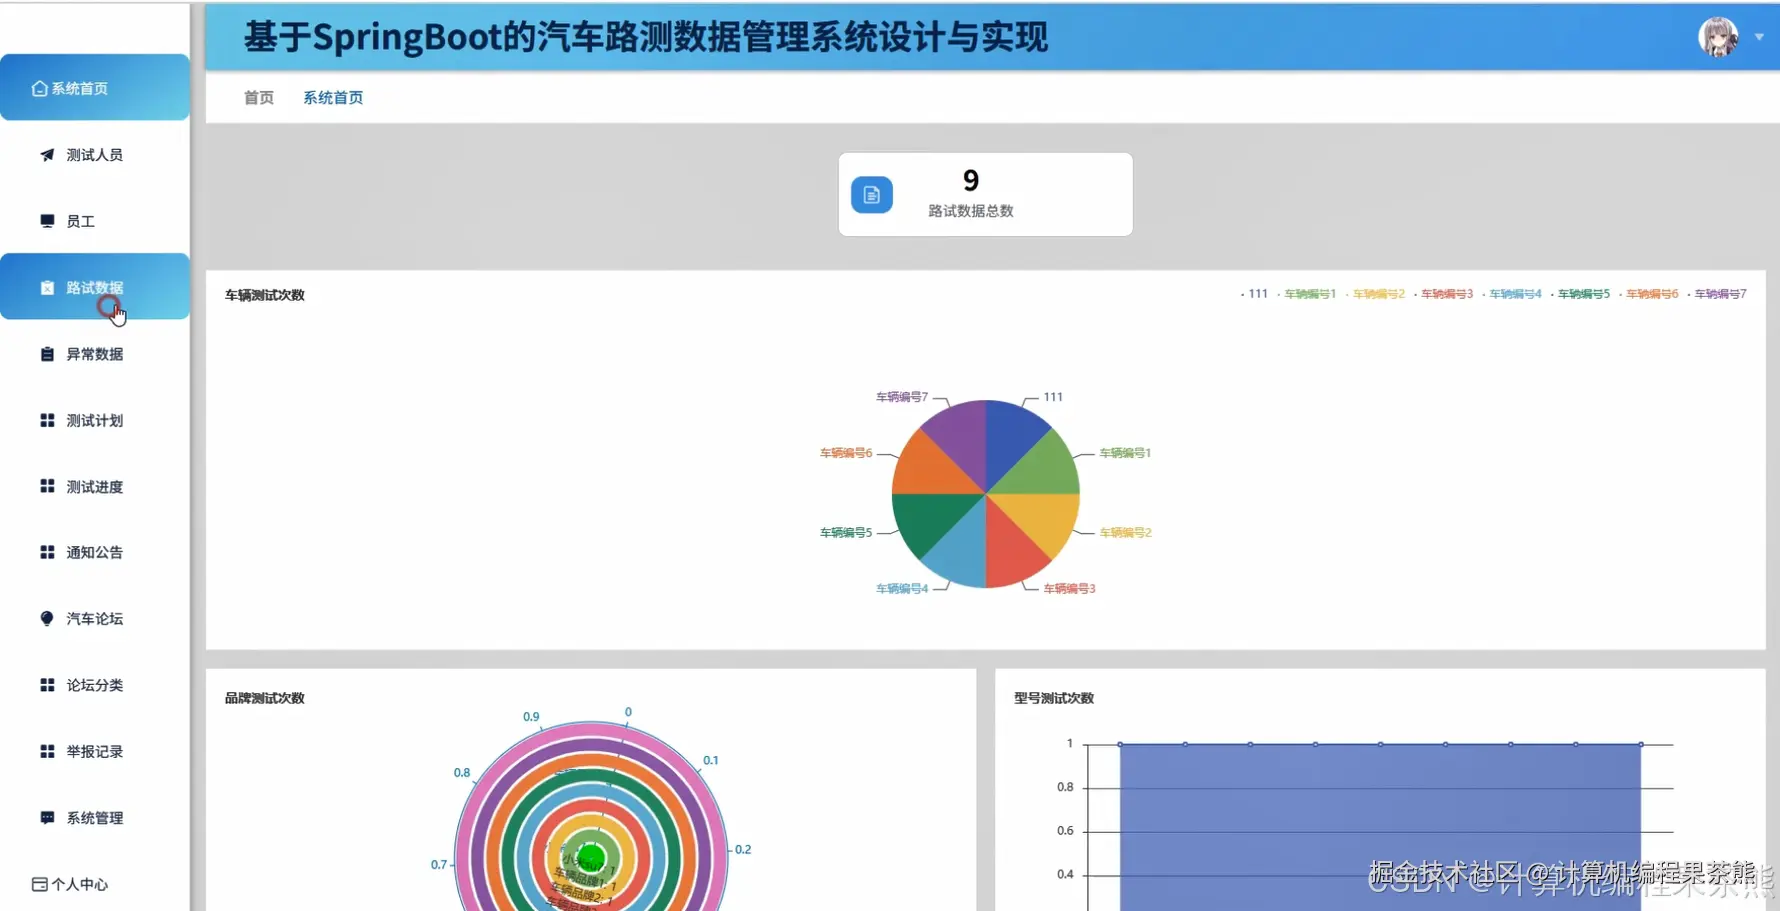Screen dimensions: 1780x911
Task: Open 汽车论坛 via its globe icon
Action: point(46,618)
